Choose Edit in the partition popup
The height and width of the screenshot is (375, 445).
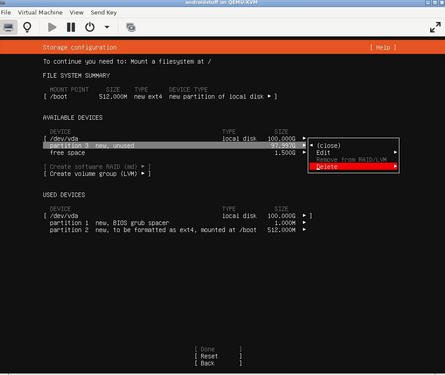click(353, 153)
